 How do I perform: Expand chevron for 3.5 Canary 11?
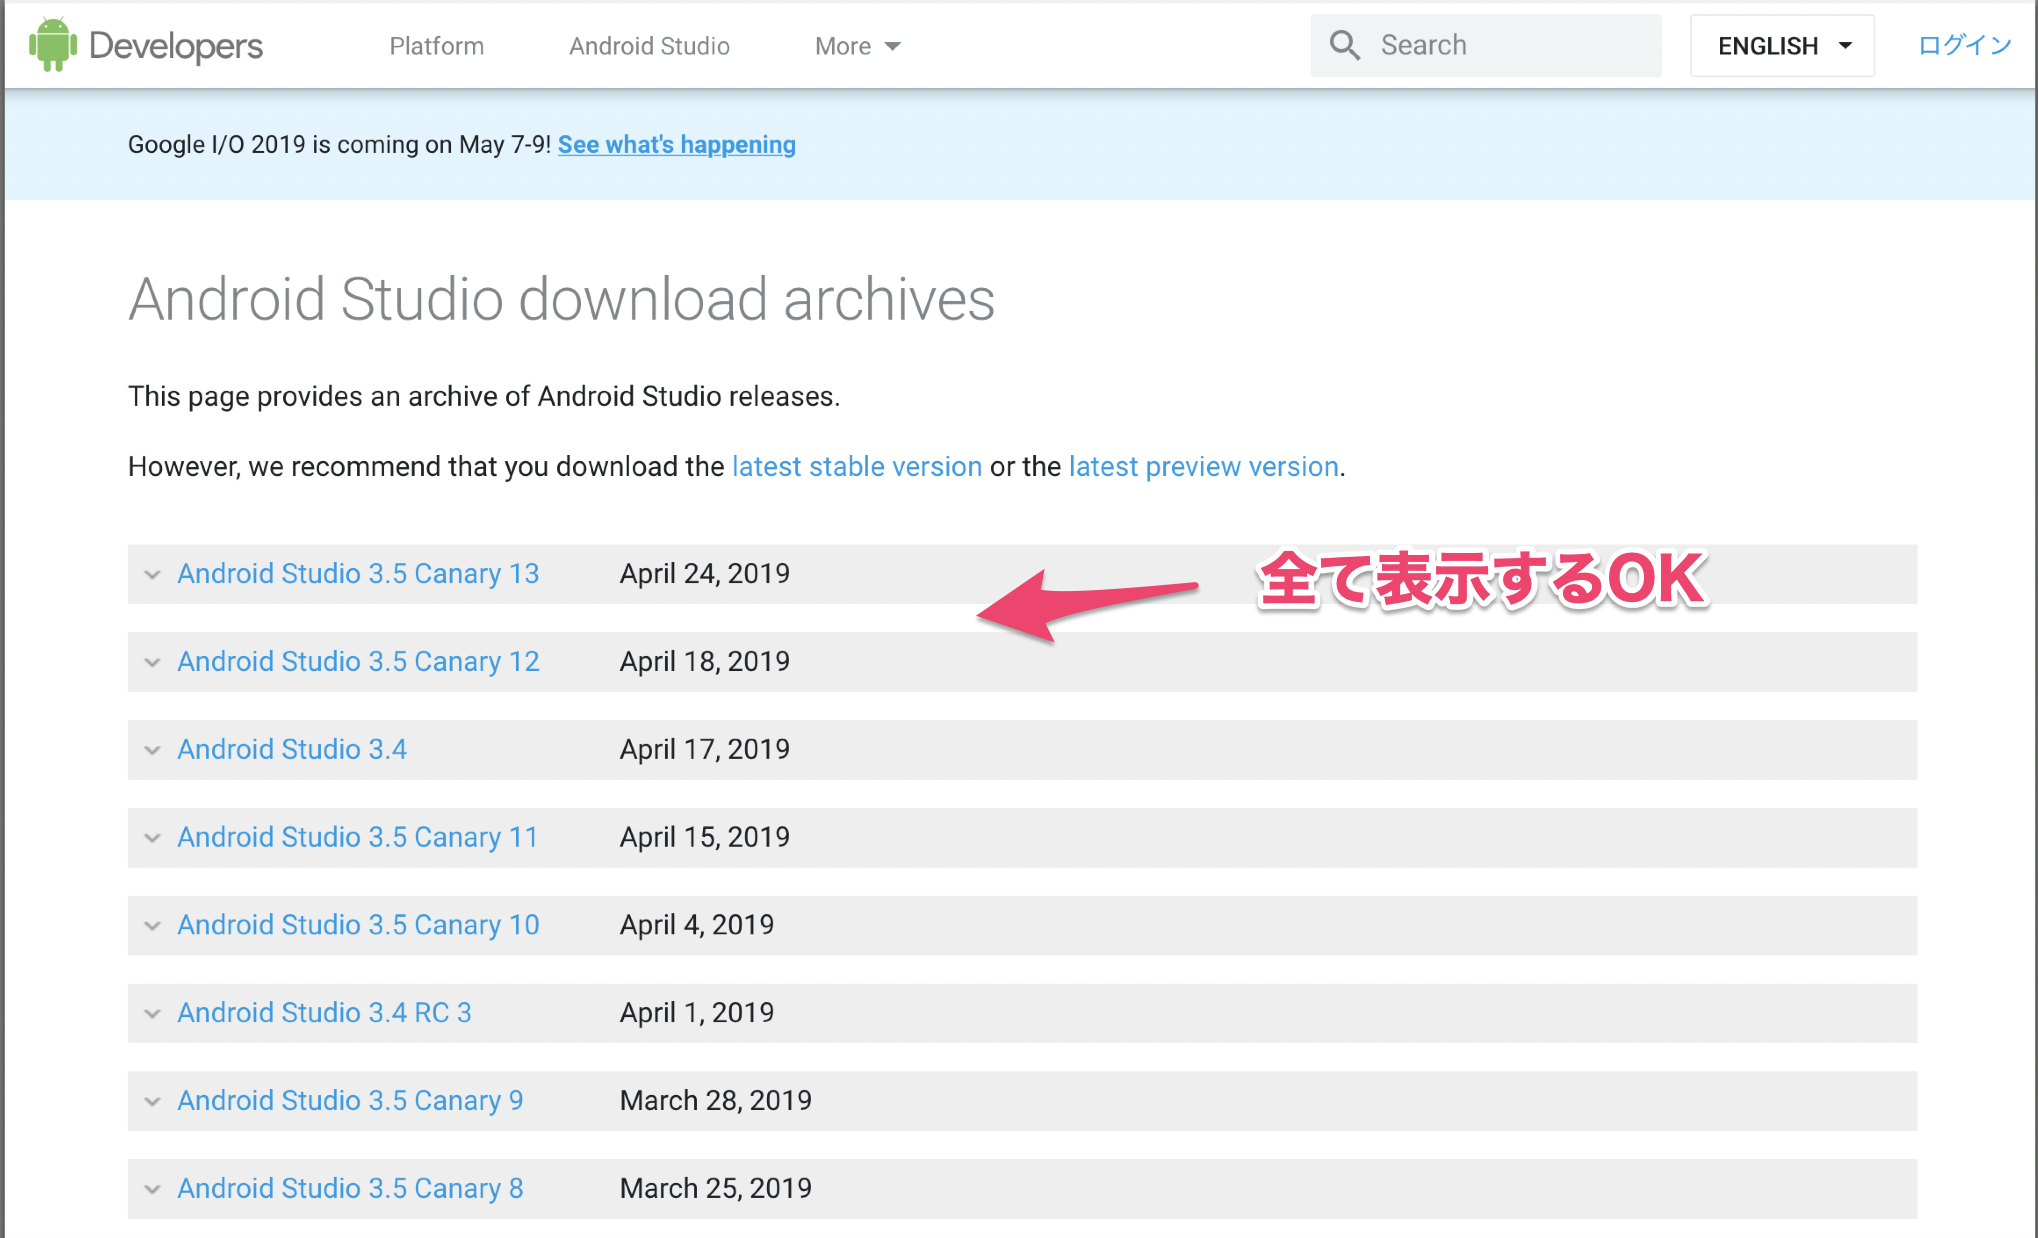pos(152,838)
